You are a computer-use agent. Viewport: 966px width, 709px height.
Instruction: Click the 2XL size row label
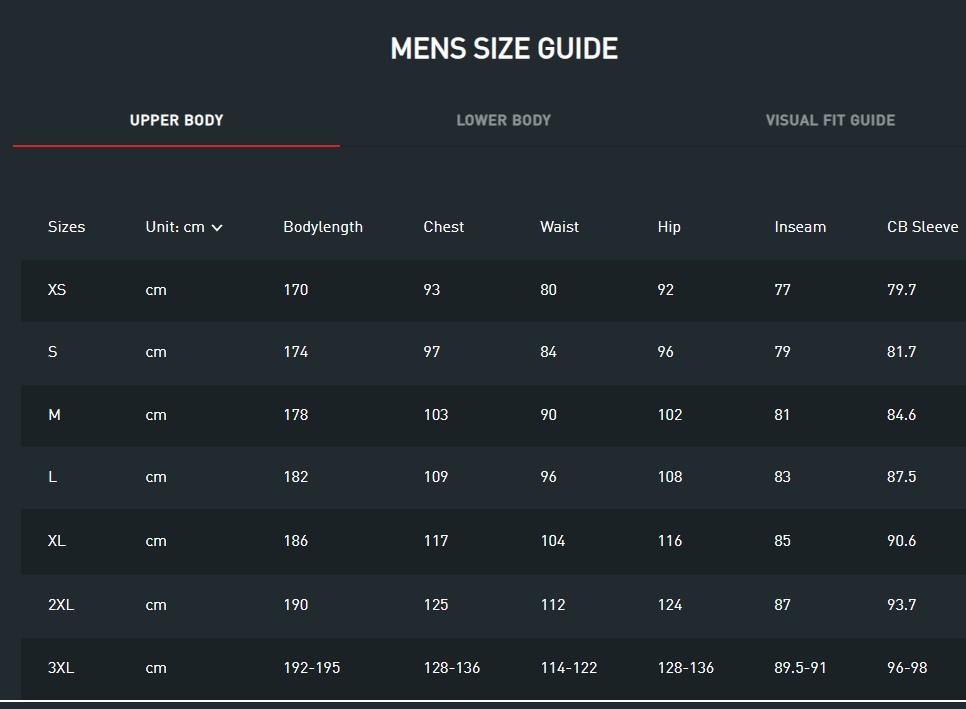(x=61, y=605)
